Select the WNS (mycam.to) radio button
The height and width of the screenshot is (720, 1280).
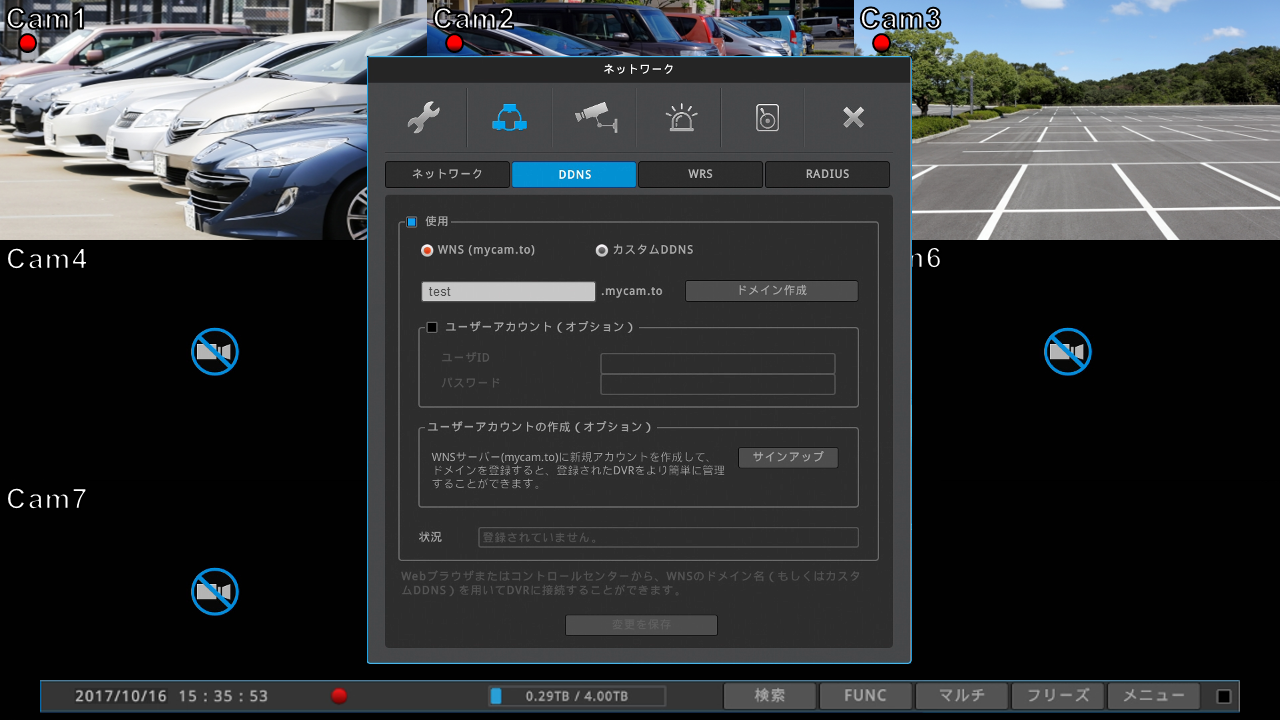click(428, 250)
